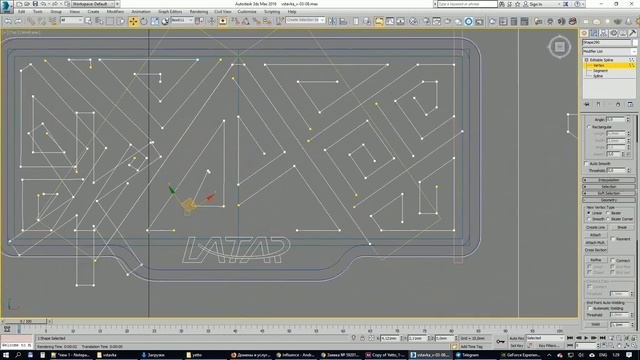
Task: Collapse the Geometry rollout
Action: point(609,200)
